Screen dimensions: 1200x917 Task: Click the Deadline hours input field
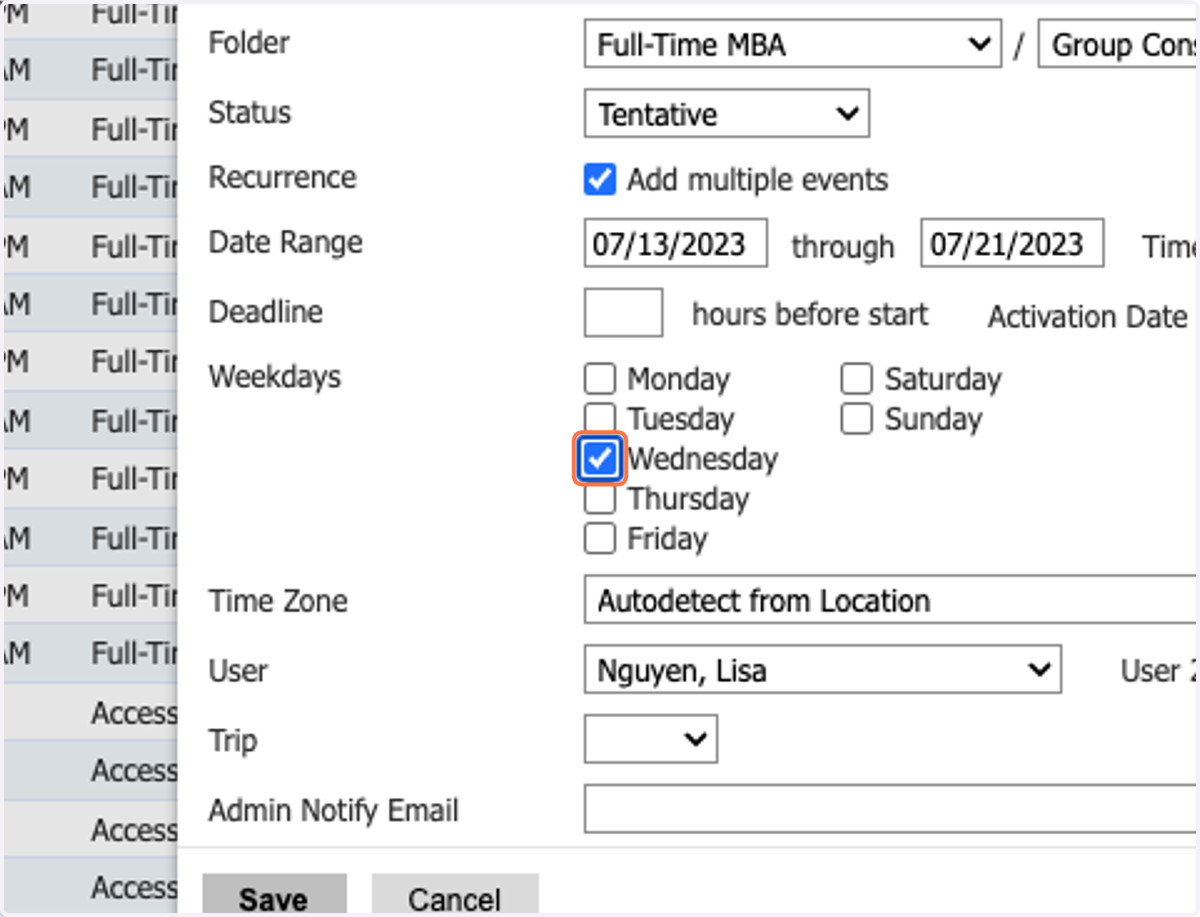pos(623,312)
